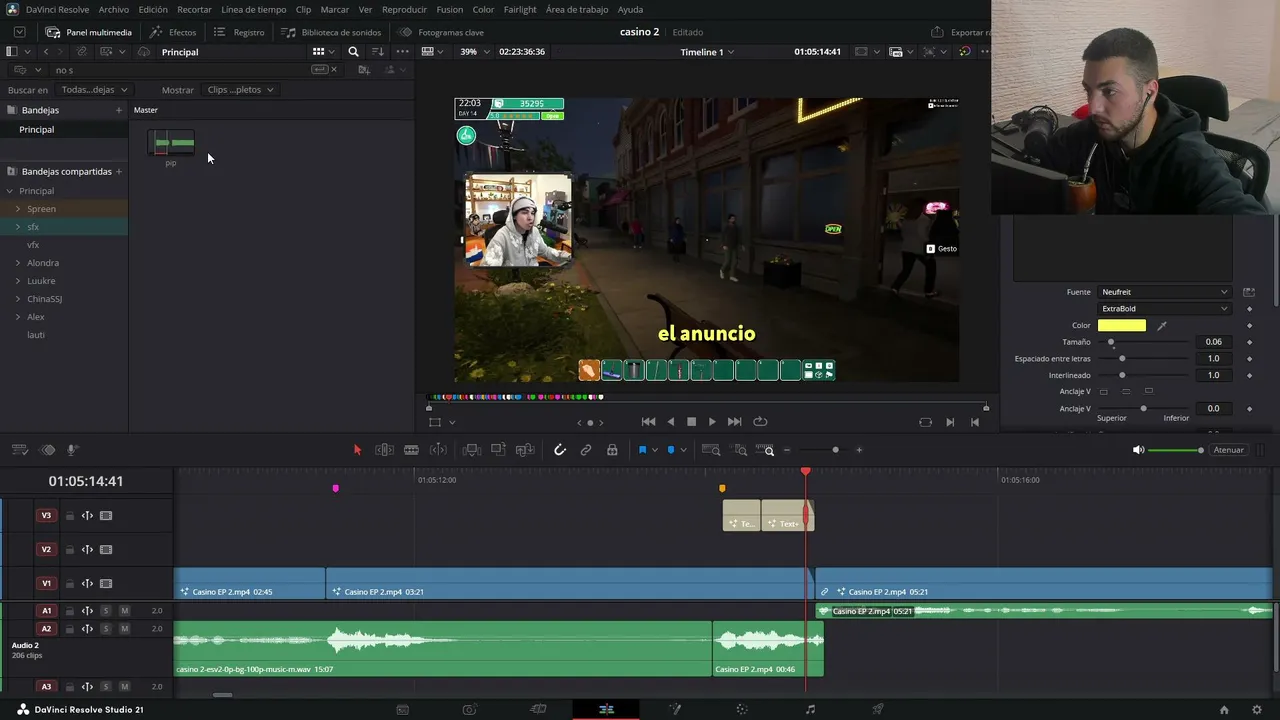The height and width of the screenshot is (720, 1280).
Task: Toggle loop playback button
Action: click(760, 422)
